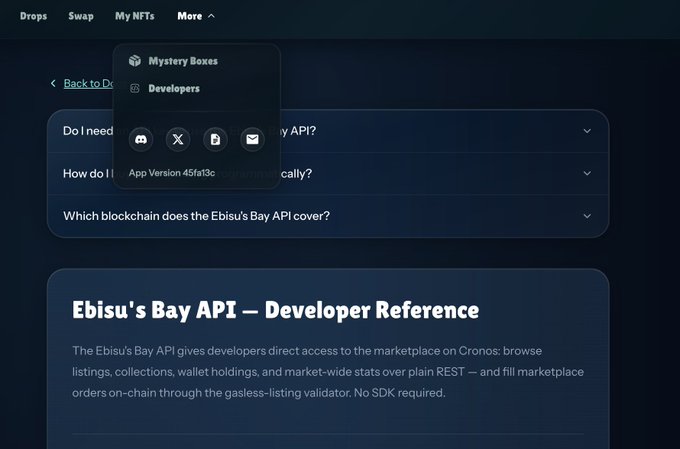Screen dimensions: 680x449
Task: Open the X (Twitter) link icon
Action: [x=178, y=139]
